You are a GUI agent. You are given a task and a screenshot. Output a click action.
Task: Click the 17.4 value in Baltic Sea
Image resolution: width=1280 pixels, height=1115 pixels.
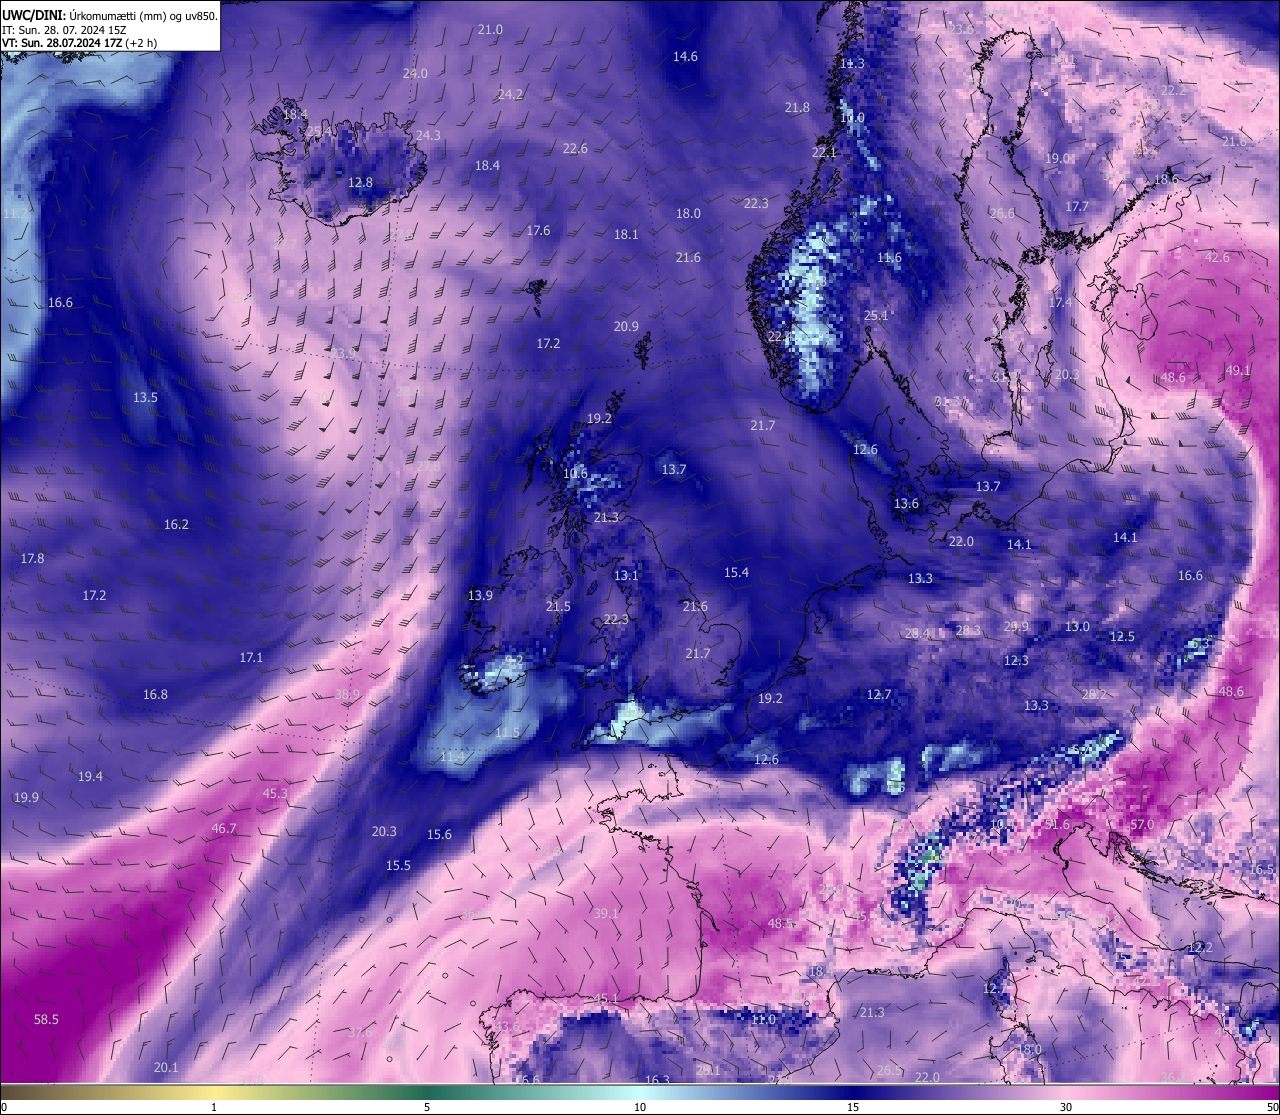(x=1060, y=302)
